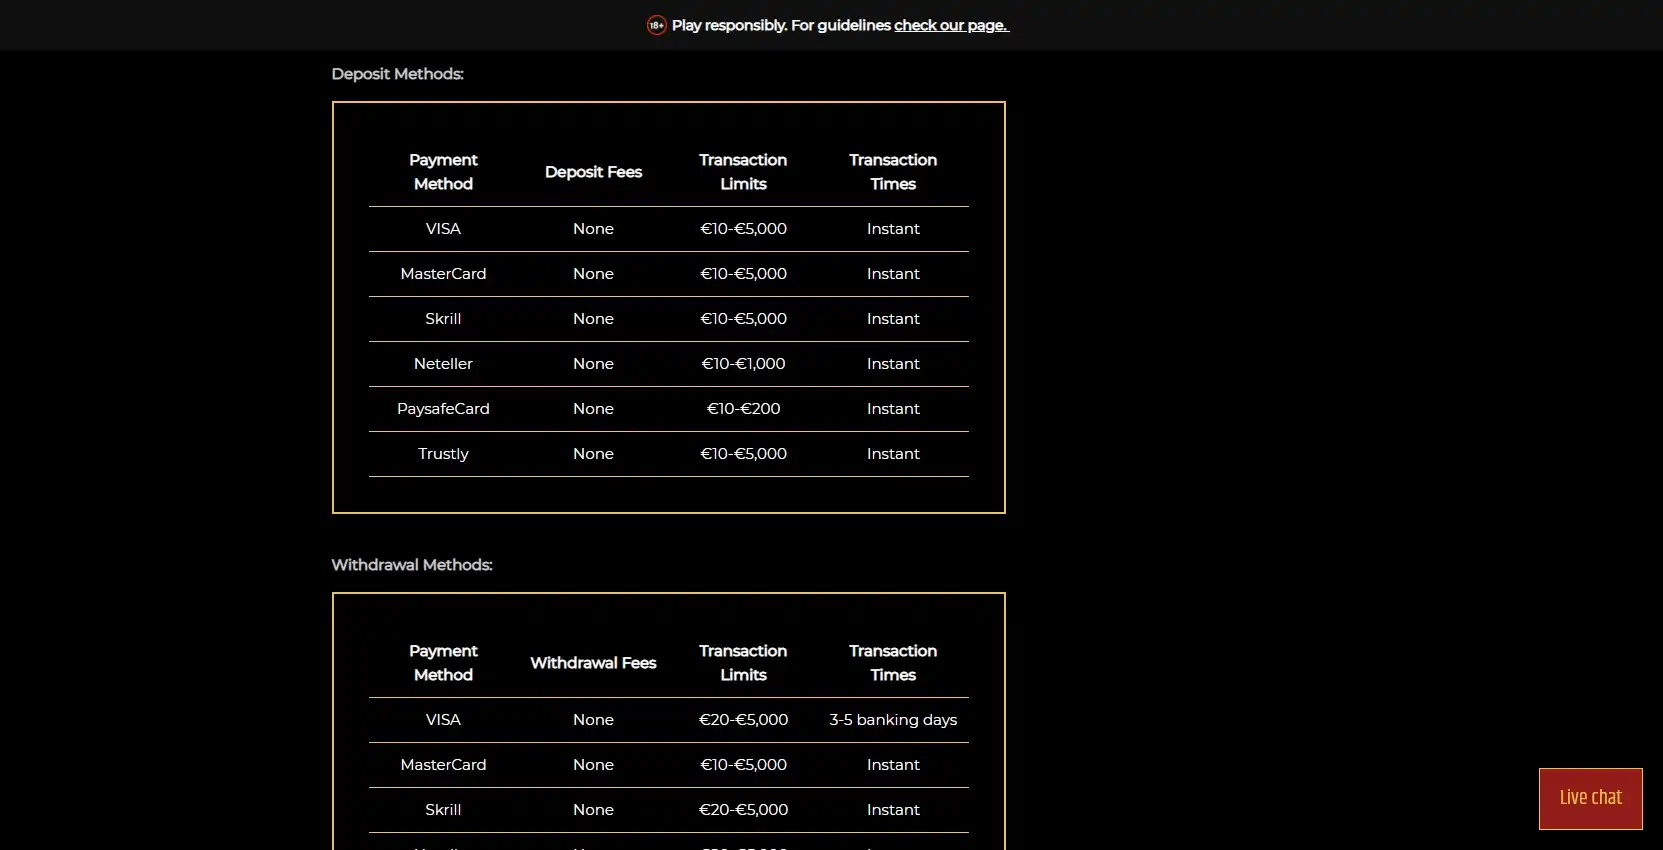Select MasterCard in the deposit methods table

click(x=443, y=274)
